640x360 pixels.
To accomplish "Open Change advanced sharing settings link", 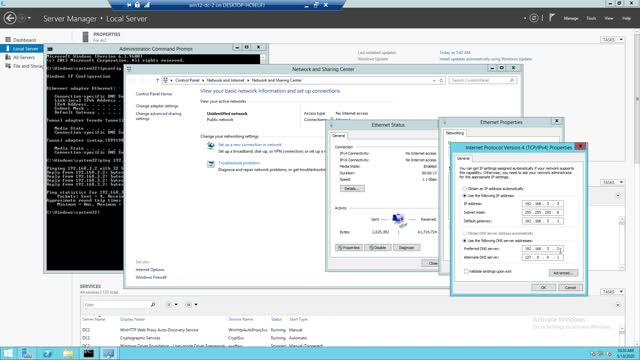I will point(158,116).
